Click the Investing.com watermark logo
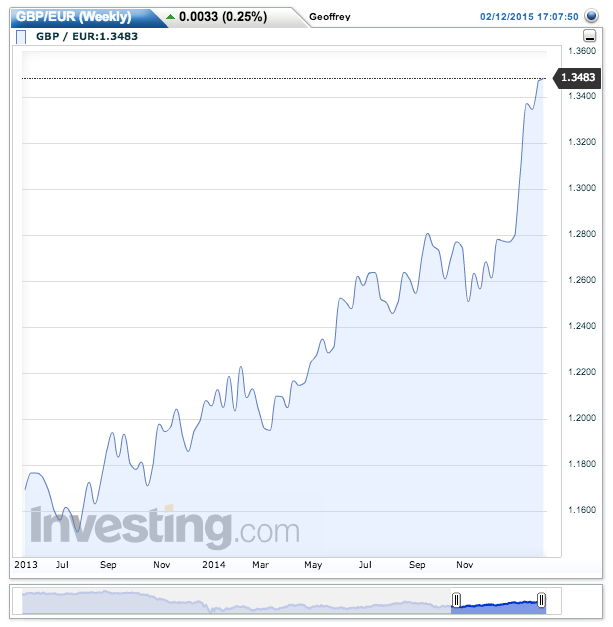 click(164, 527)
